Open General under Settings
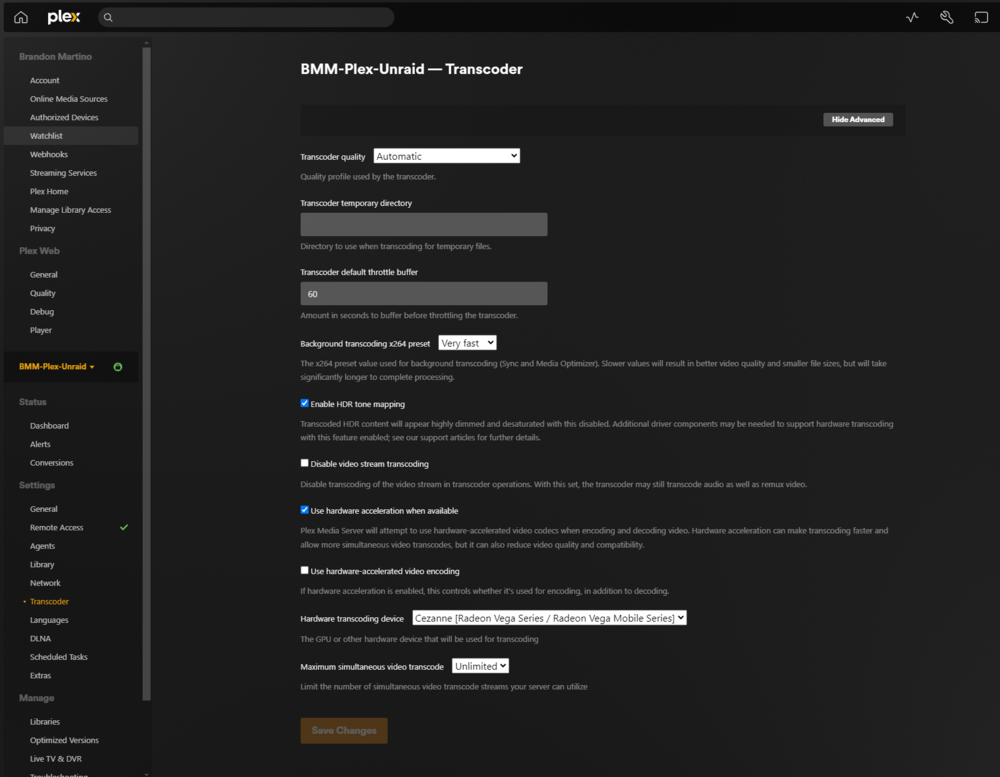Viewport: 1000px width, 777px height. click(x=43, y=509)
